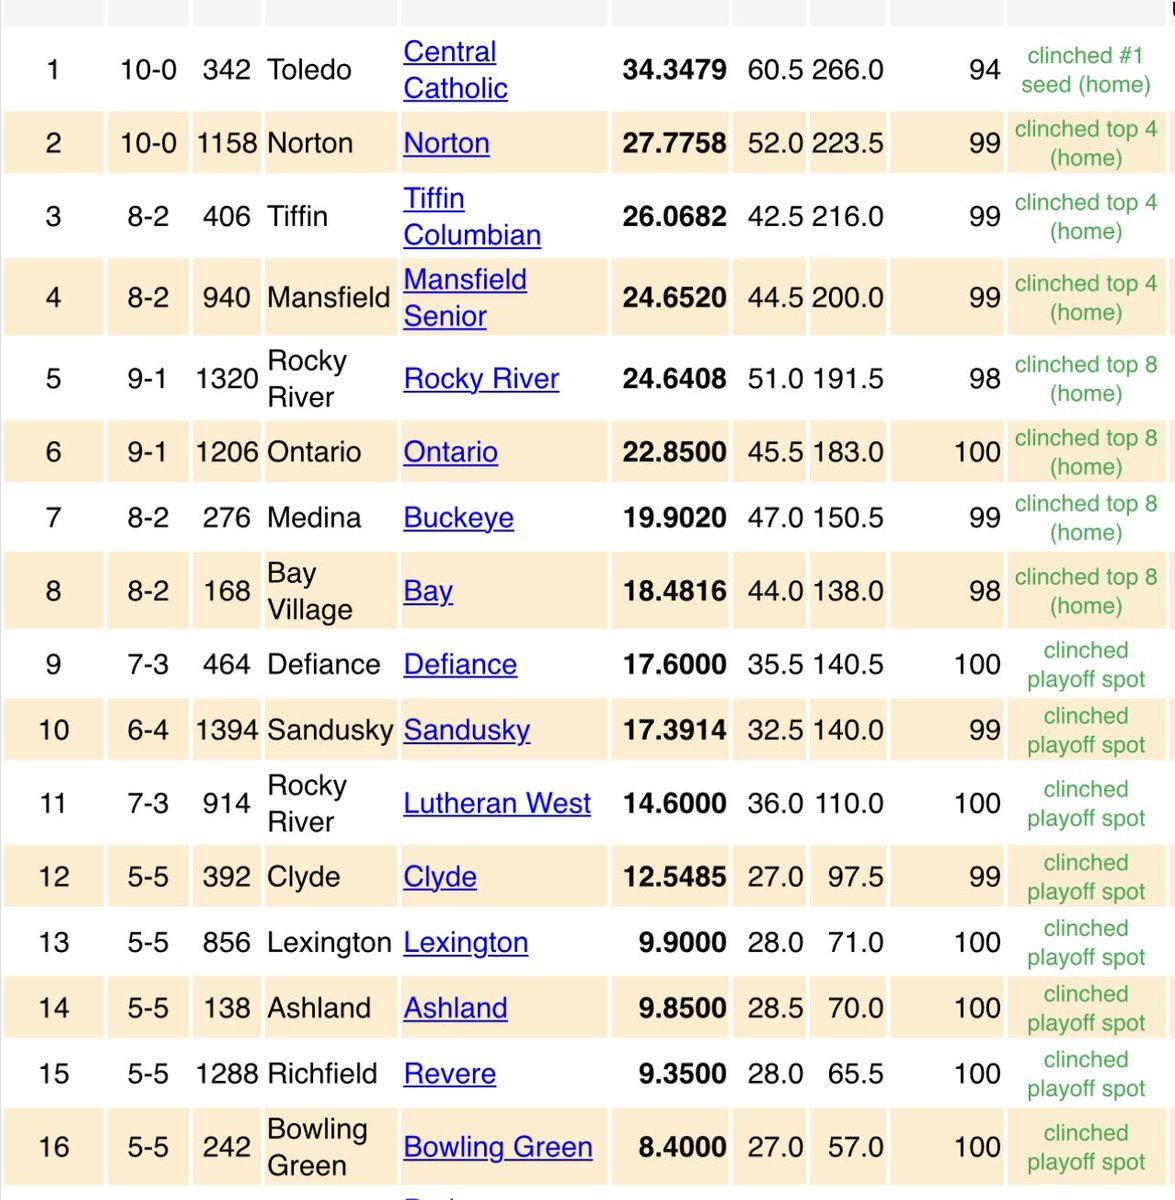This screenshot has height=1200, width=1175.
Task: Open the Sandusky team page
Action: [x=466, y=731]
